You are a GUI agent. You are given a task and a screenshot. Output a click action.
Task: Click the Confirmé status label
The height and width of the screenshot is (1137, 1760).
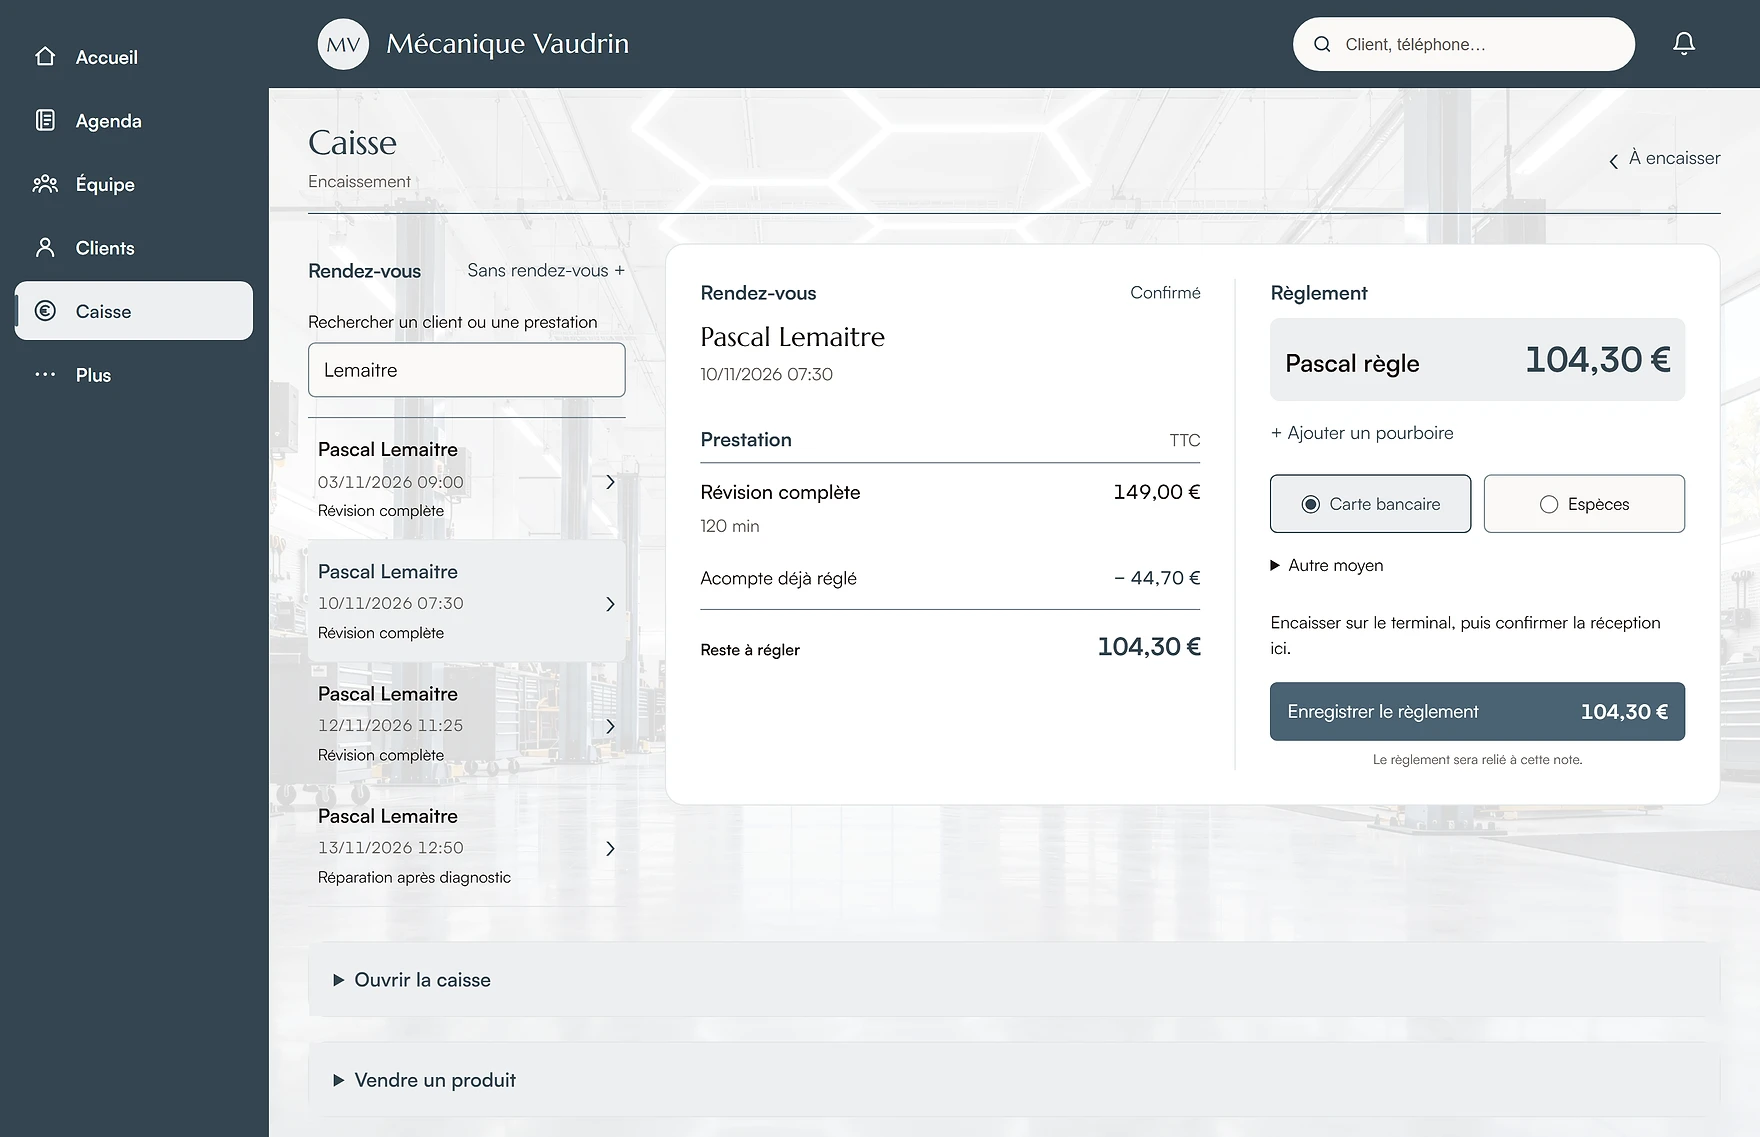click(1165, 293)
